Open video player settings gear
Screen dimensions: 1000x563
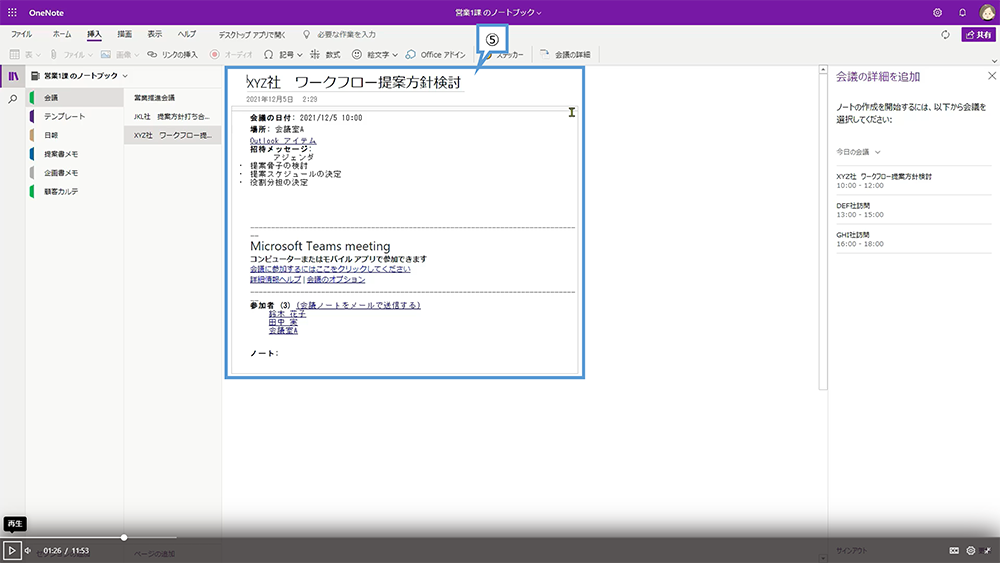click(971, 550)
